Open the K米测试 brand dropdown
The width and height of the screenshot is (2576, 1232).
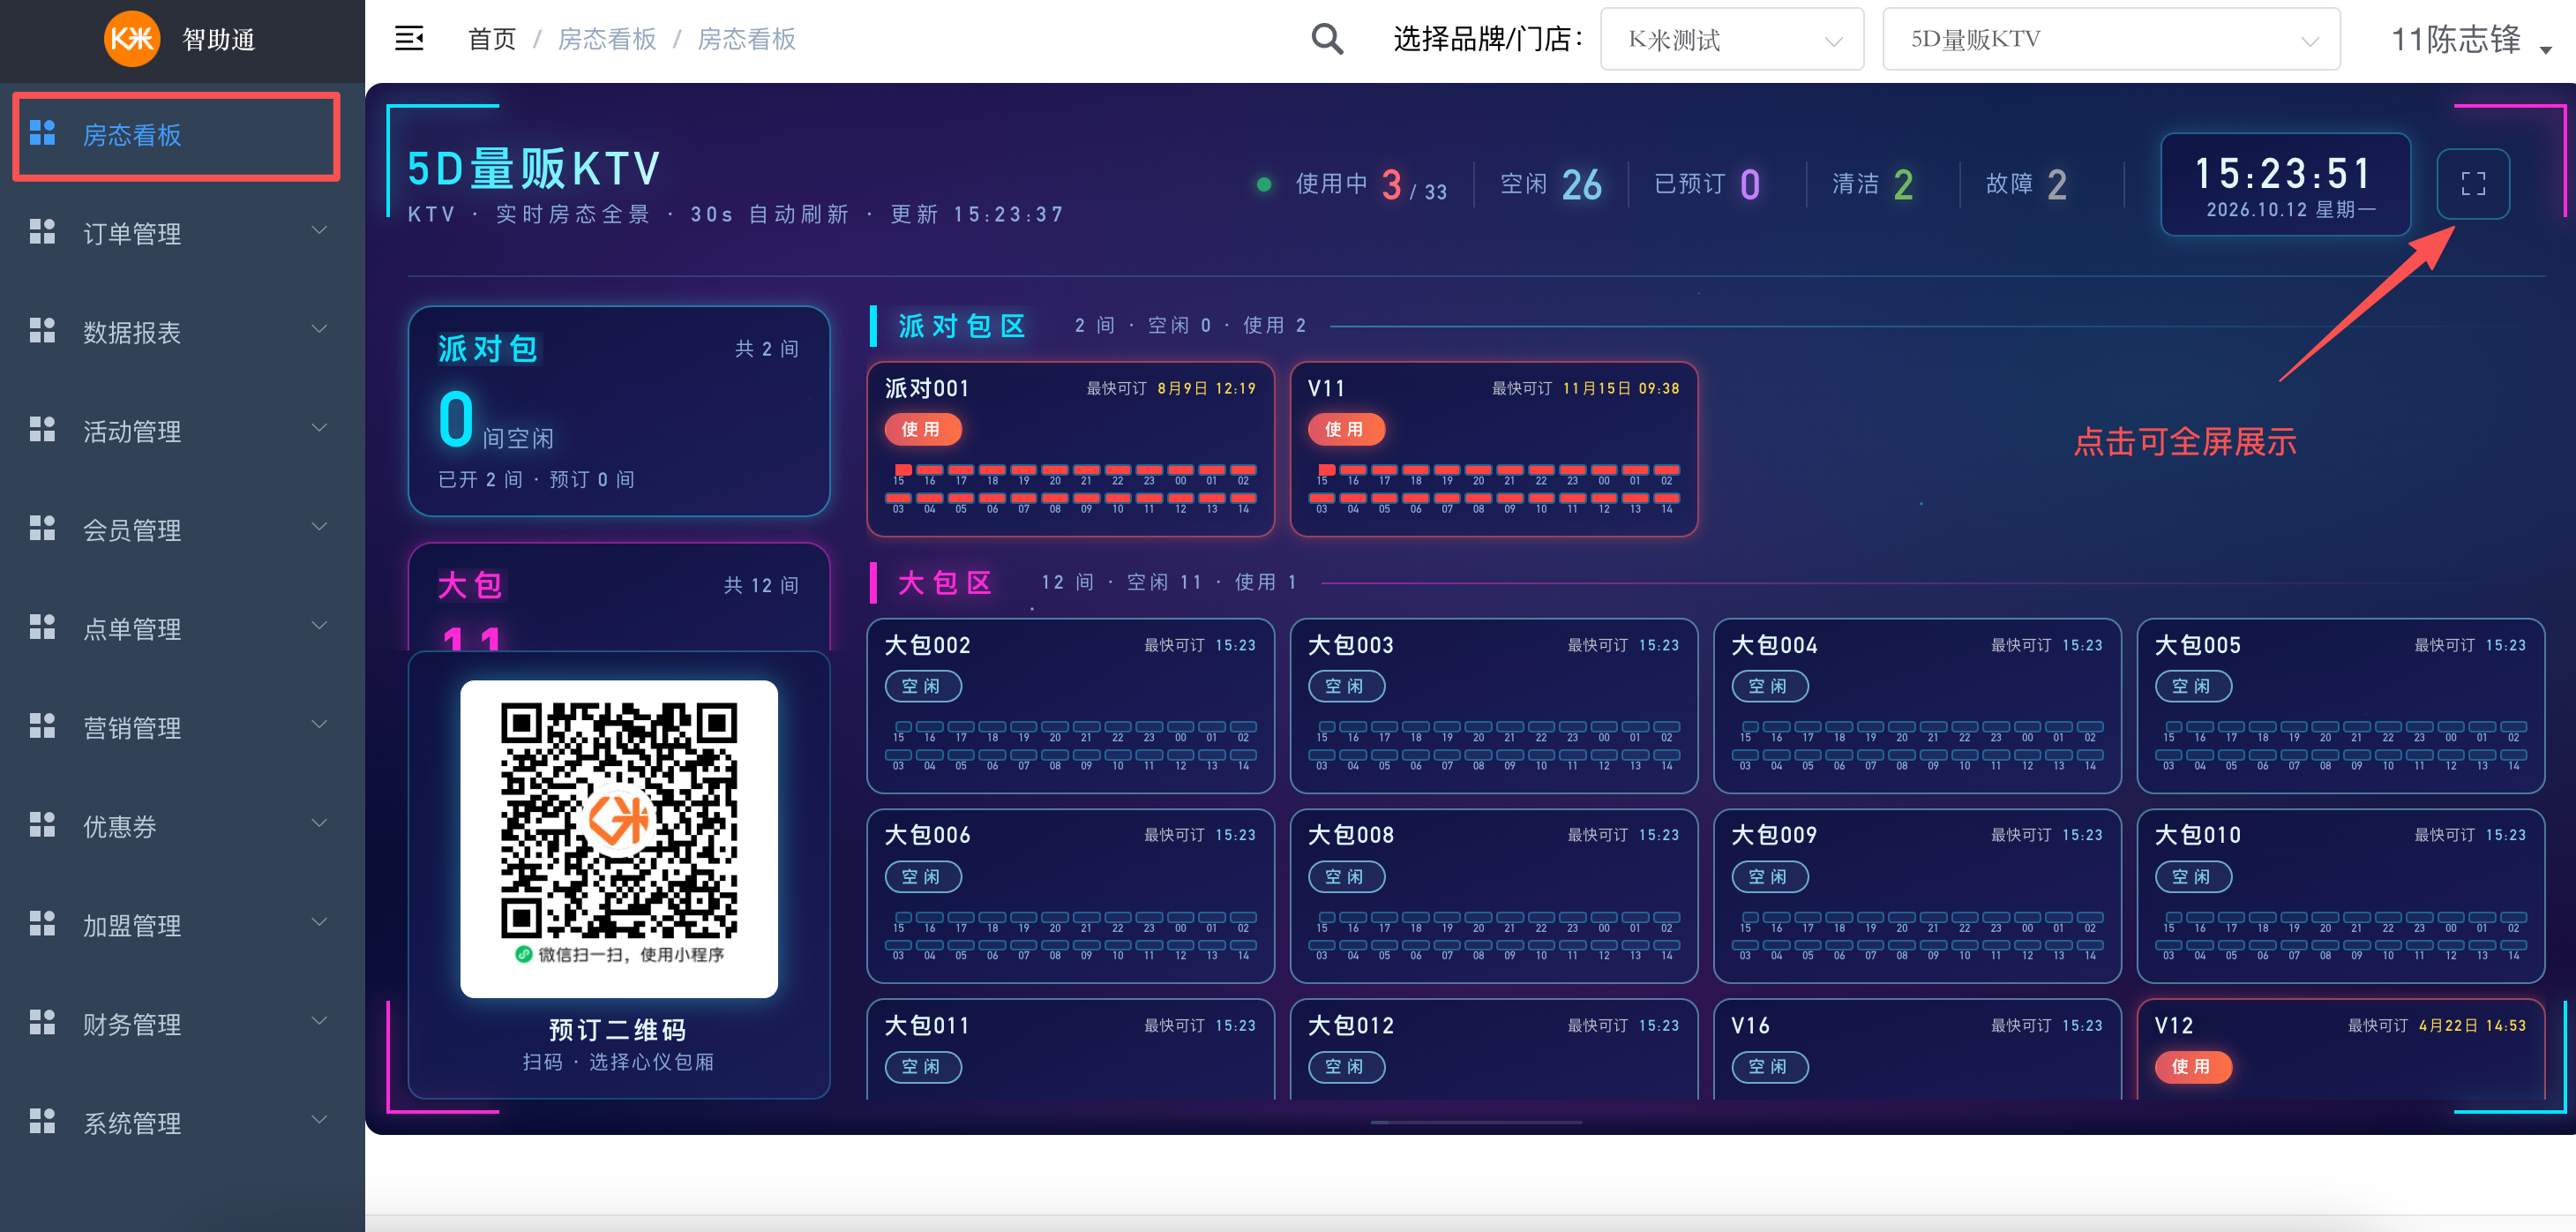[x=1731, y=39]
